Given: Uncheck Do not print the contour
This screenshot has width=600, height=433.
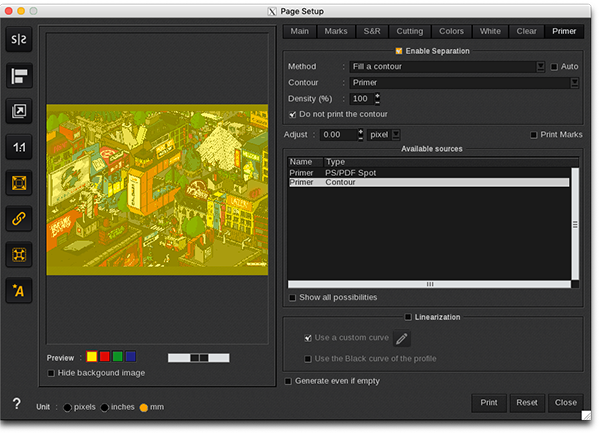Looking at the screenshot, I should pos(292,115).
